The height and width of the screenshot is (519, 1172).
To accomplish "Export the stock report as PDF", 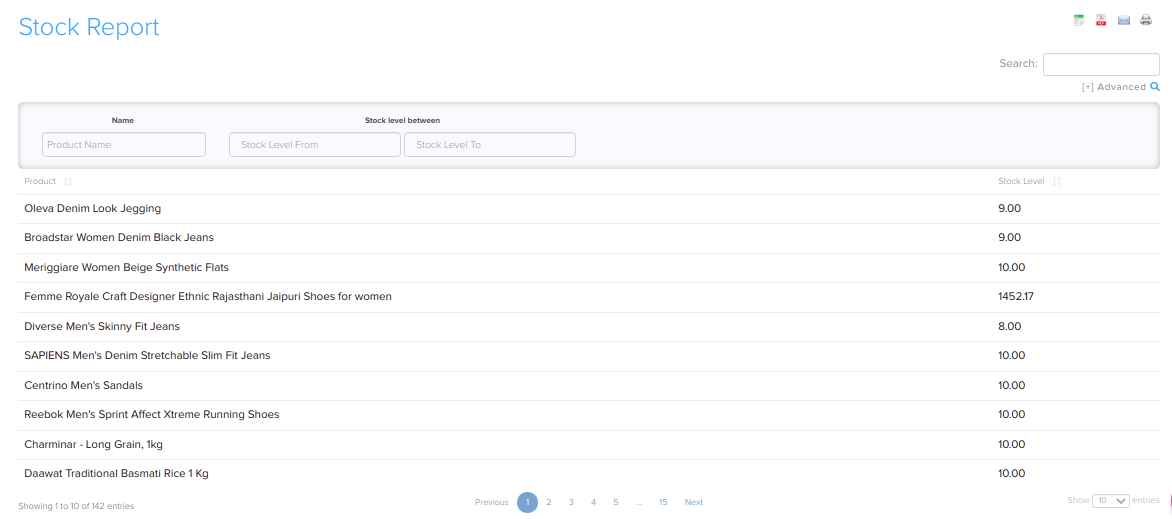I will pyautogui.click(x=1101, y=20).
